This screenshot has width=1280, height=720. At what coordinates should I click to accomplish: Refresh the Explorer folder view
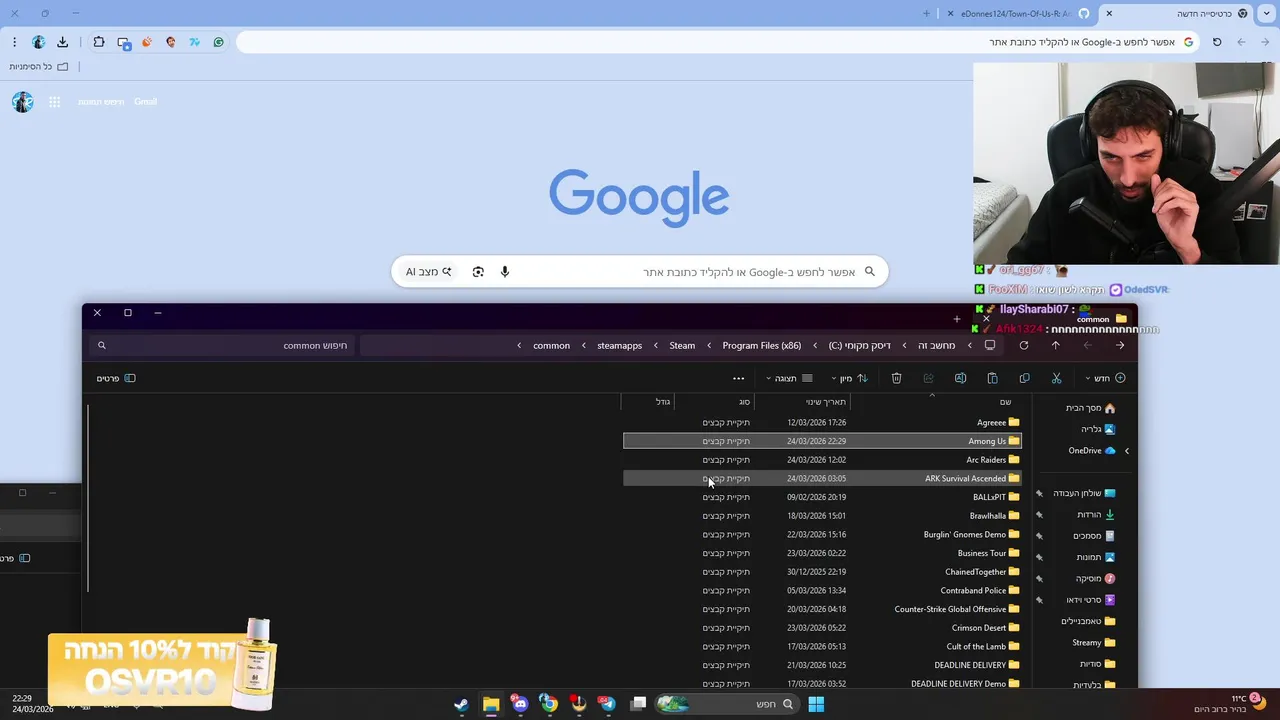(1023, 345)
